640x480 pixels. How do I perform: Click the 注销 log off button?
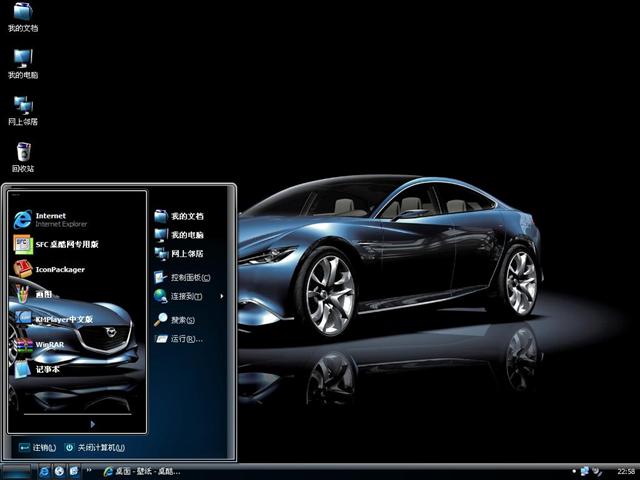(x=37, y=448)
